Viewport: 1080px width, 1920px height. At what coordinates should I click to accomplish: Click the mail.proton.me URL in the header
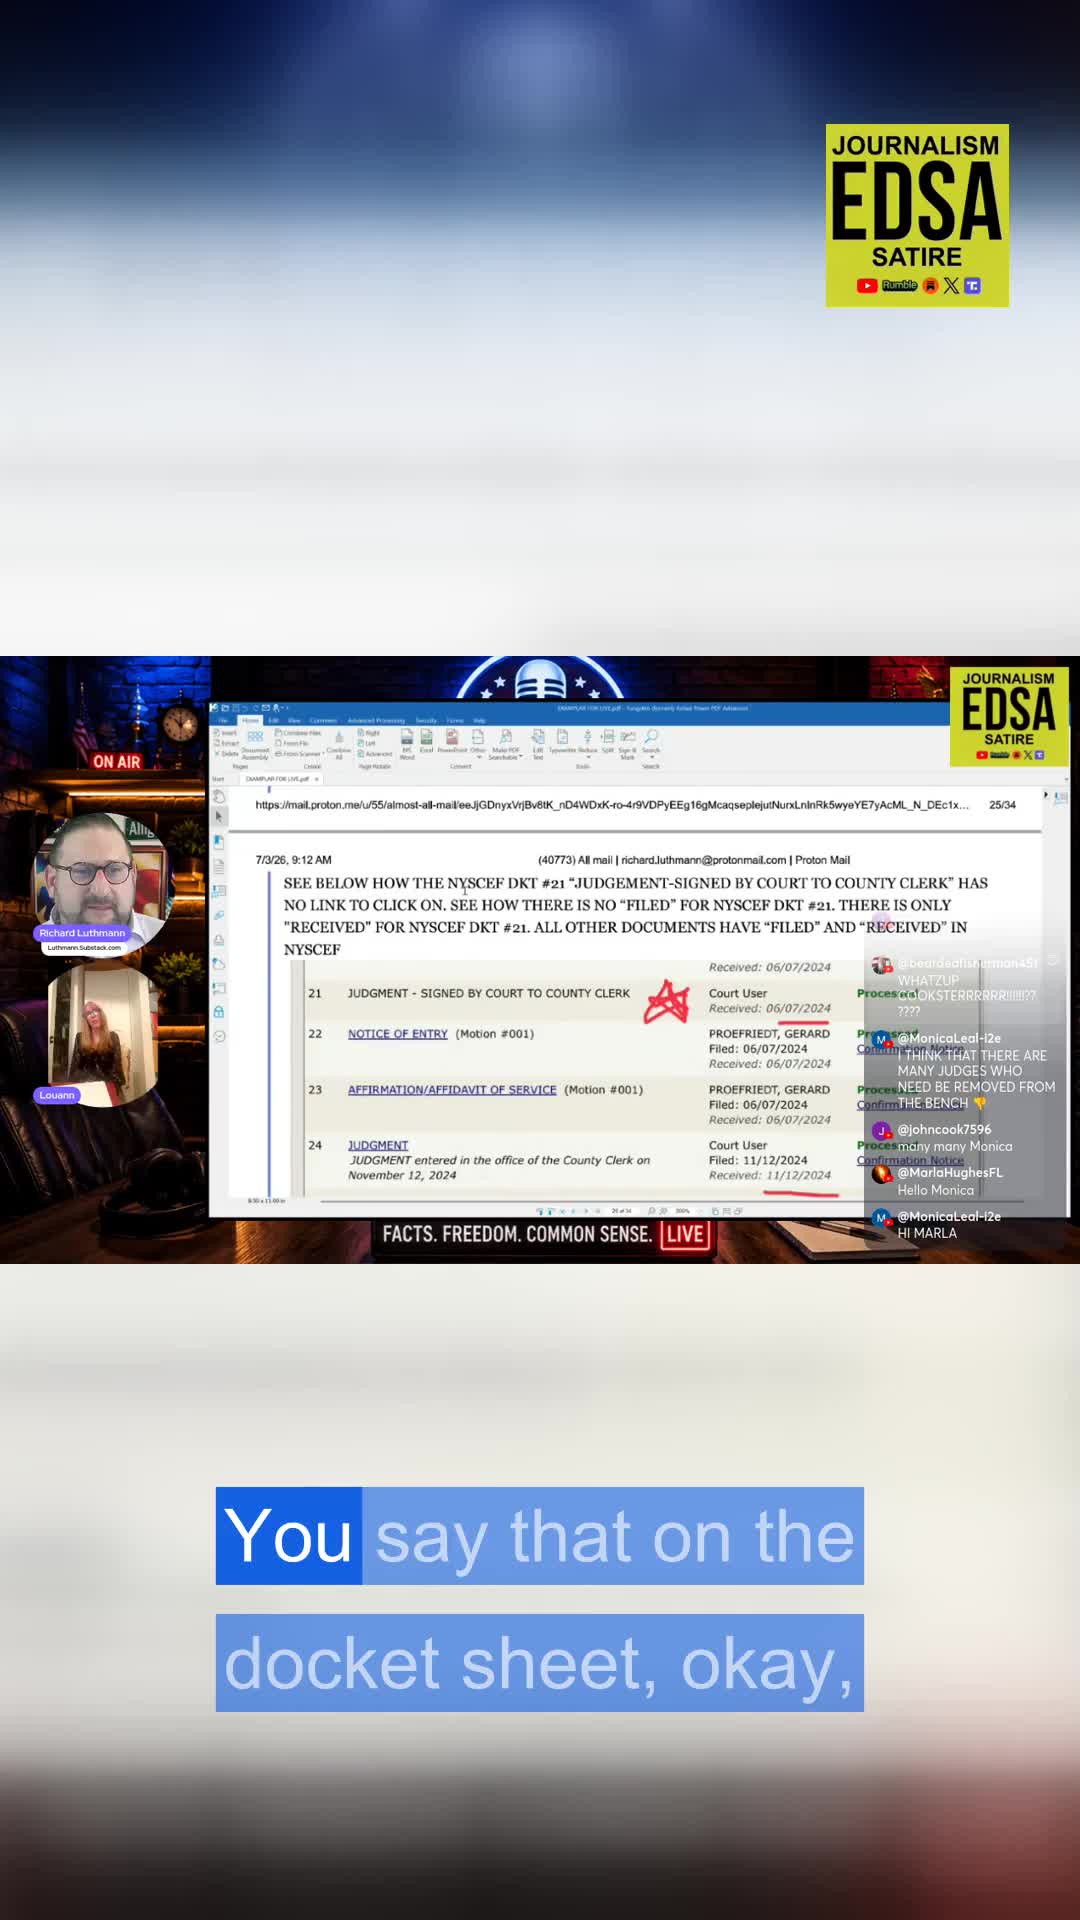pos(611,805)
